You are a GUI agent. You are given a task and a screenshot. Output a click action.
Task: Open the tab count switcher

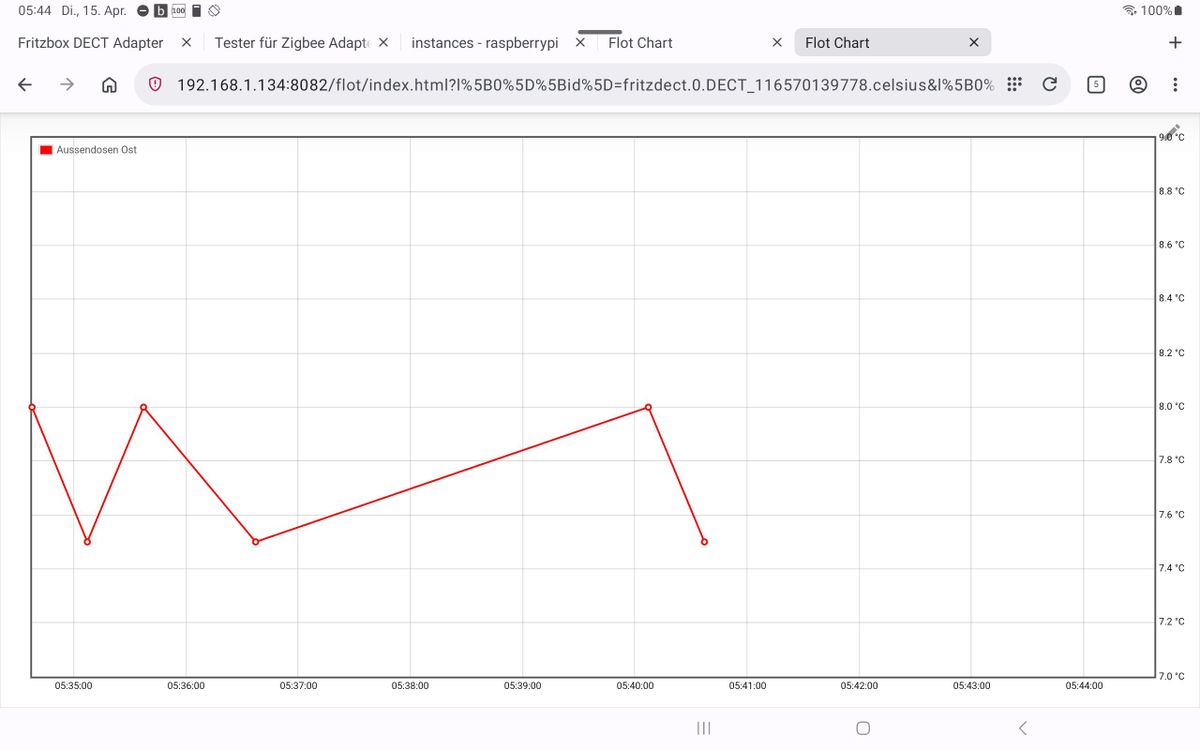1096,85
